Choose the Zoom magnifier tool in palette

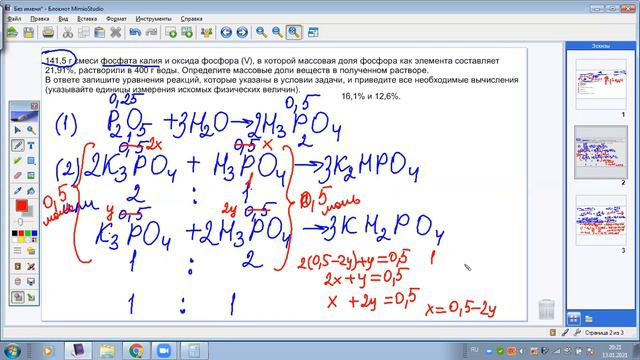(x=31, y=130)
